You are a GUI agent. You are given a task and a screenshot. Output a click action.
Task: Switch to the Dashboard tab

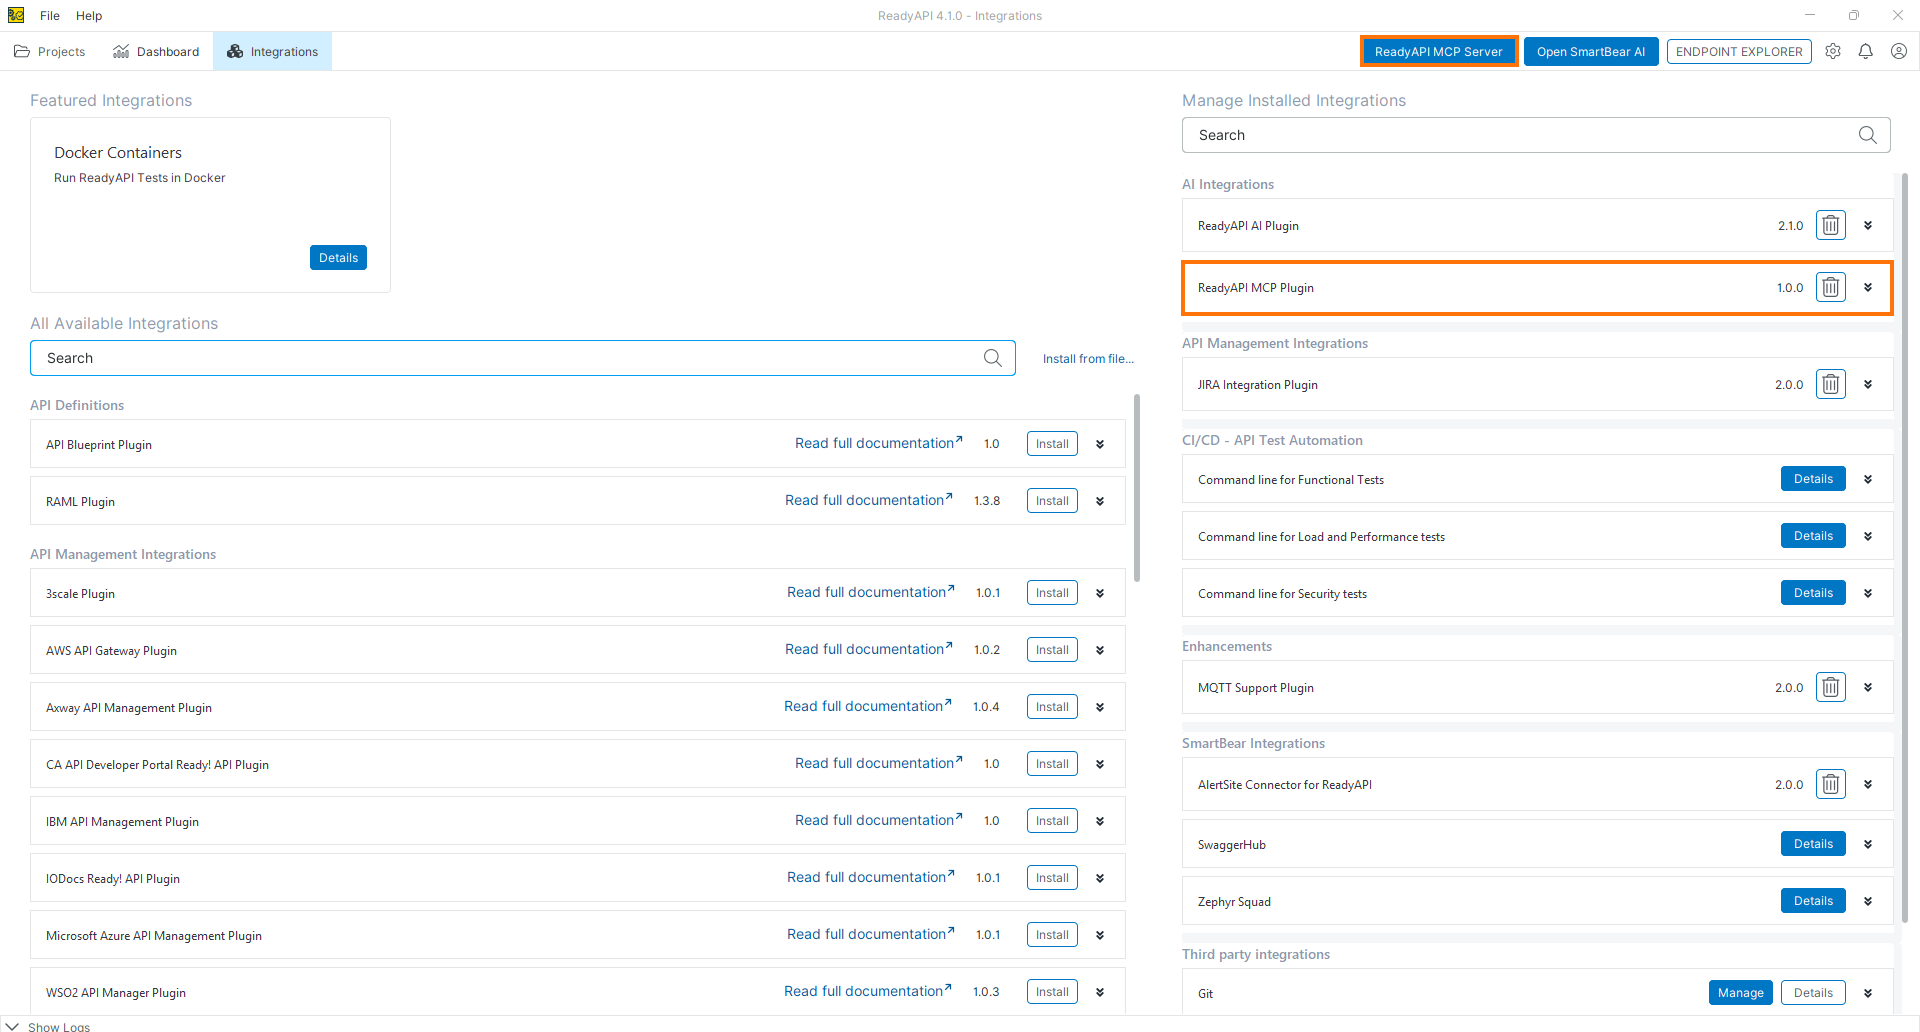pyautogui.click(x=156, y=51)
